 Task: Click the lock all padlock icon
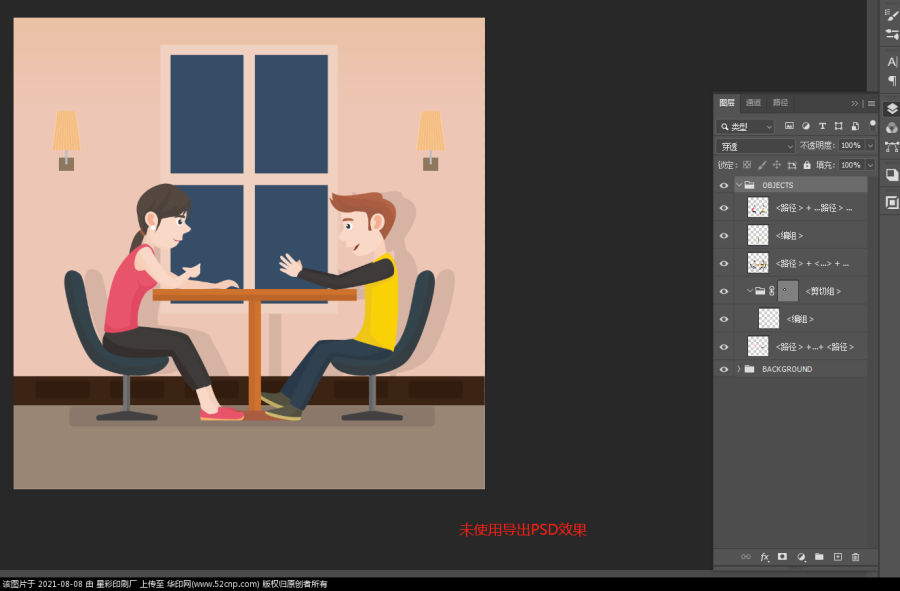point(807,165)
